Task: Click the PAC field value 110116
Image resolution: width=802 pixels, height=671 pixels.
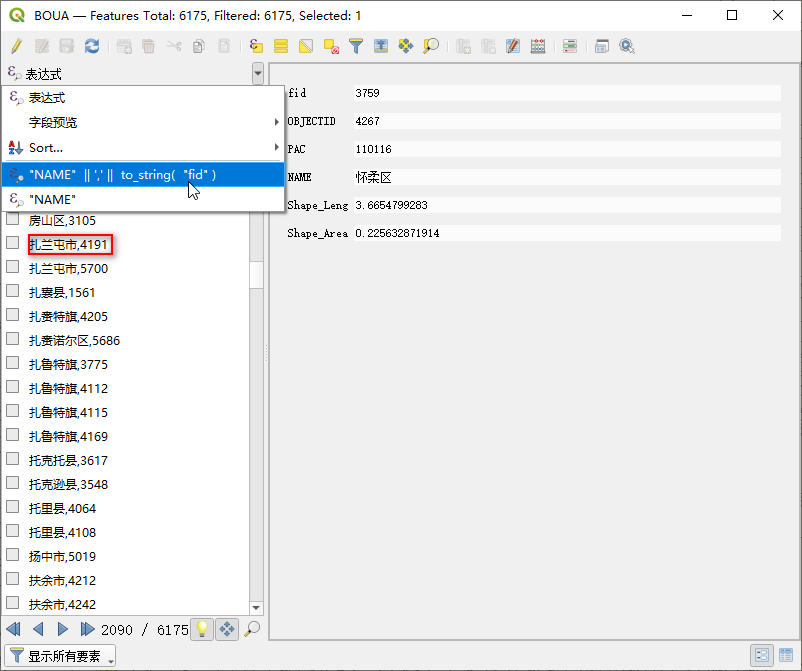Action: pyautogui.click(x=567, y=149)
